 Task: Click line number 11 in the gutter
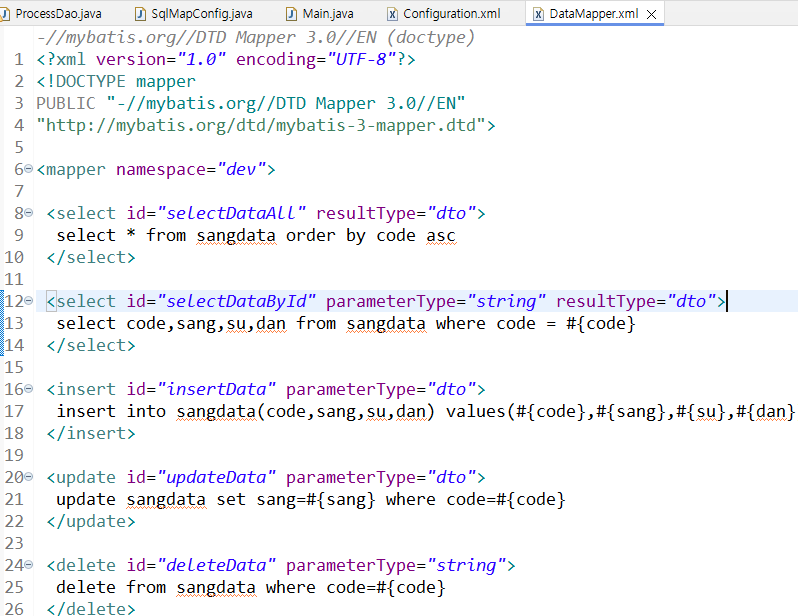14,279
